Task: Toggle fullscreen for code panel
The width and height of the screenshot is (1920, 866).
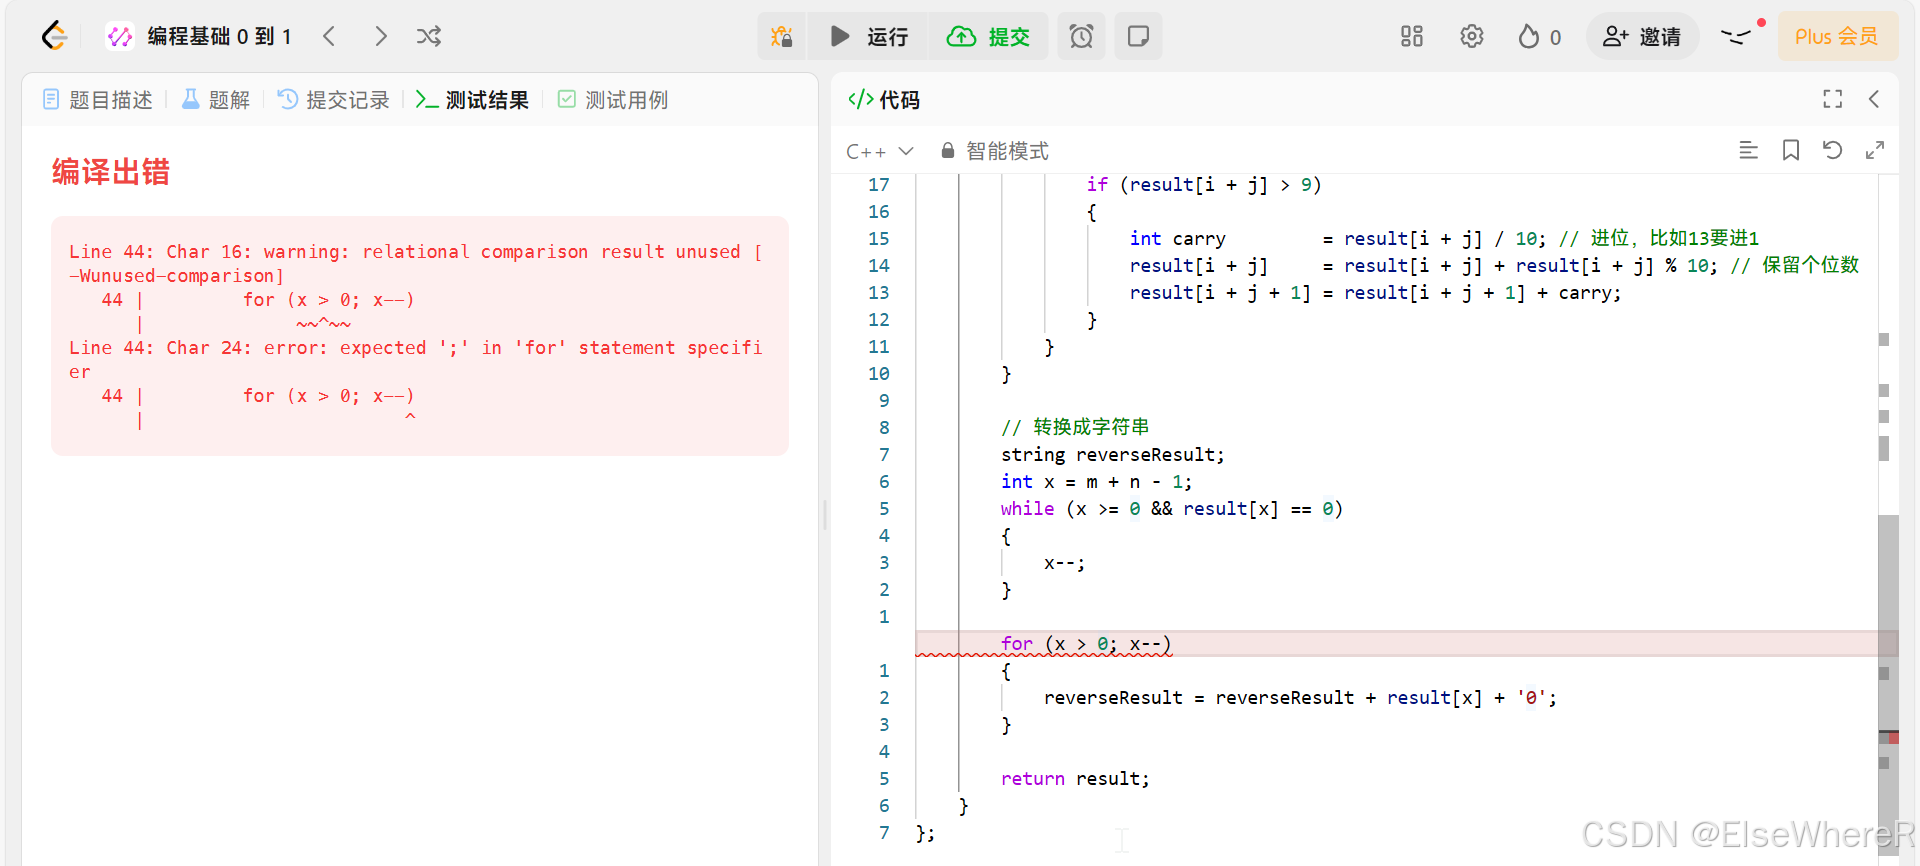Action: 1832,99
